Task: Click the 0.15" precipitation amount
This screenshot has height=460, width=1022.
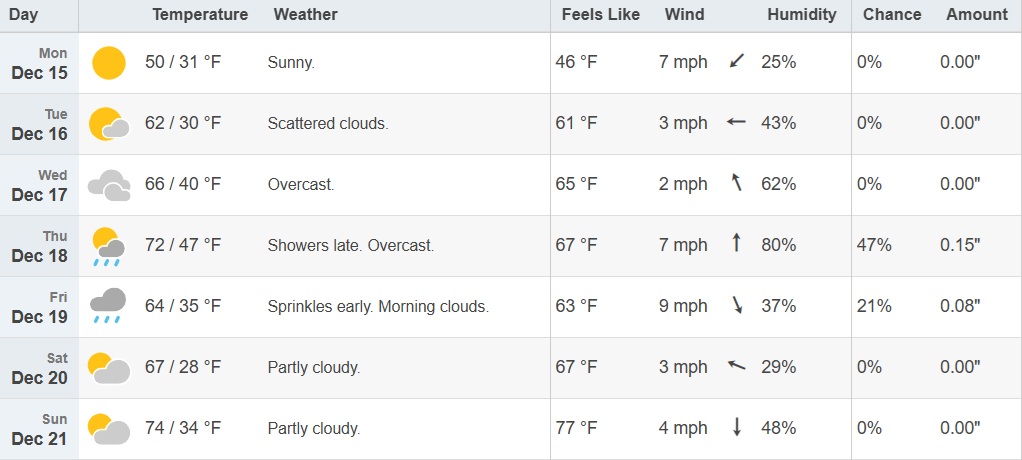Action: (960, 245)
